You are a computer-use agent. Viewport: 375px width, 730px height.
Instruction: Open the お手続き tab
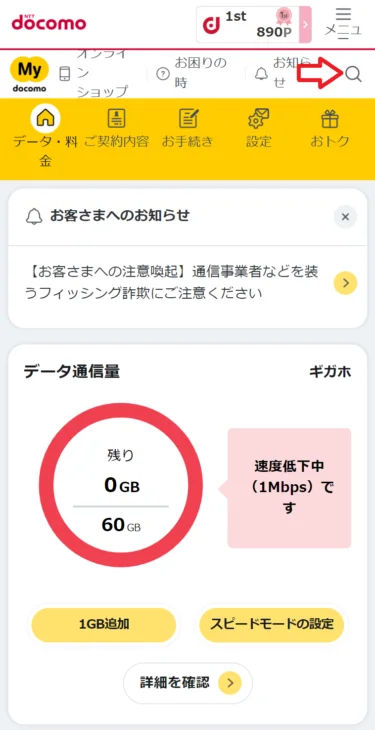pos(187,129)
